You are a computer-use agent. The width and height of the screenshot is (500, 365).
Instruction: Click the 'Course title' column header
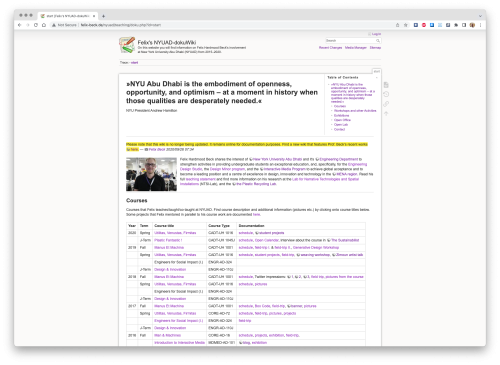point(164,226)
